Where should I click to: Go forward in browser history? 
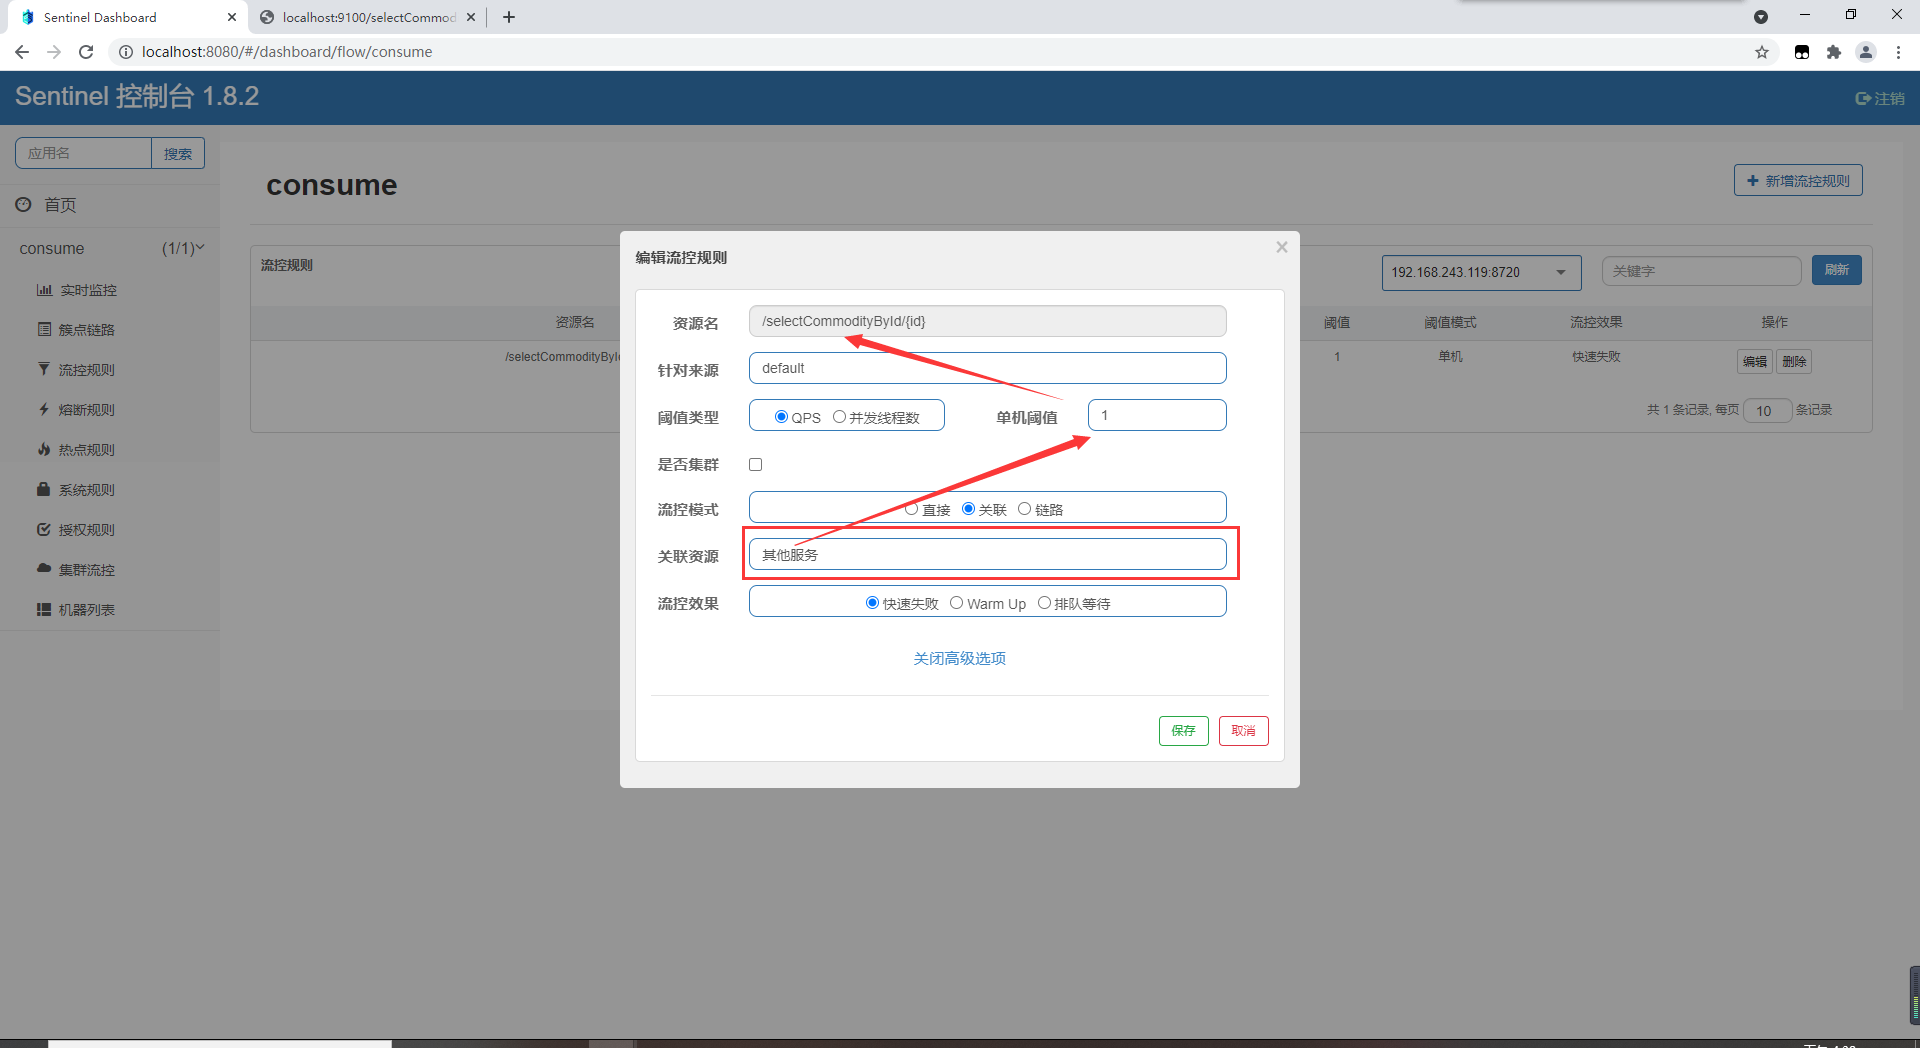point(54,52)
